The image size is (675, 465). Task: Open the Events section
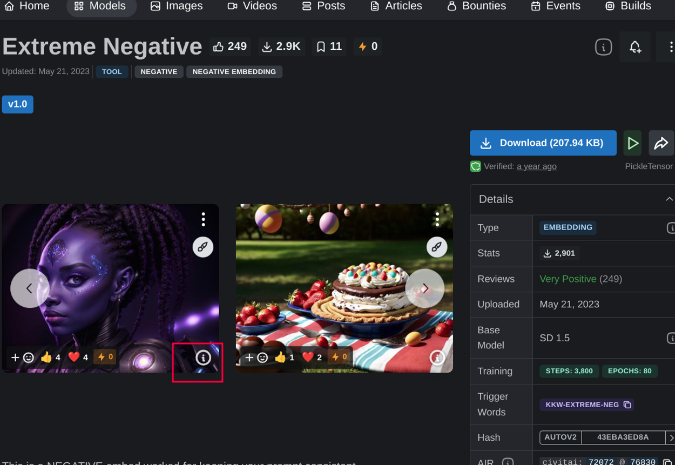(x=556, y=6)
